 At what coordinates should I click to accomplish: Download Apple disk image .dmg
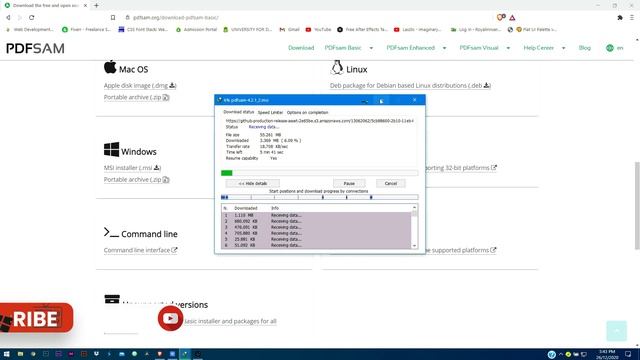(140, 85)
